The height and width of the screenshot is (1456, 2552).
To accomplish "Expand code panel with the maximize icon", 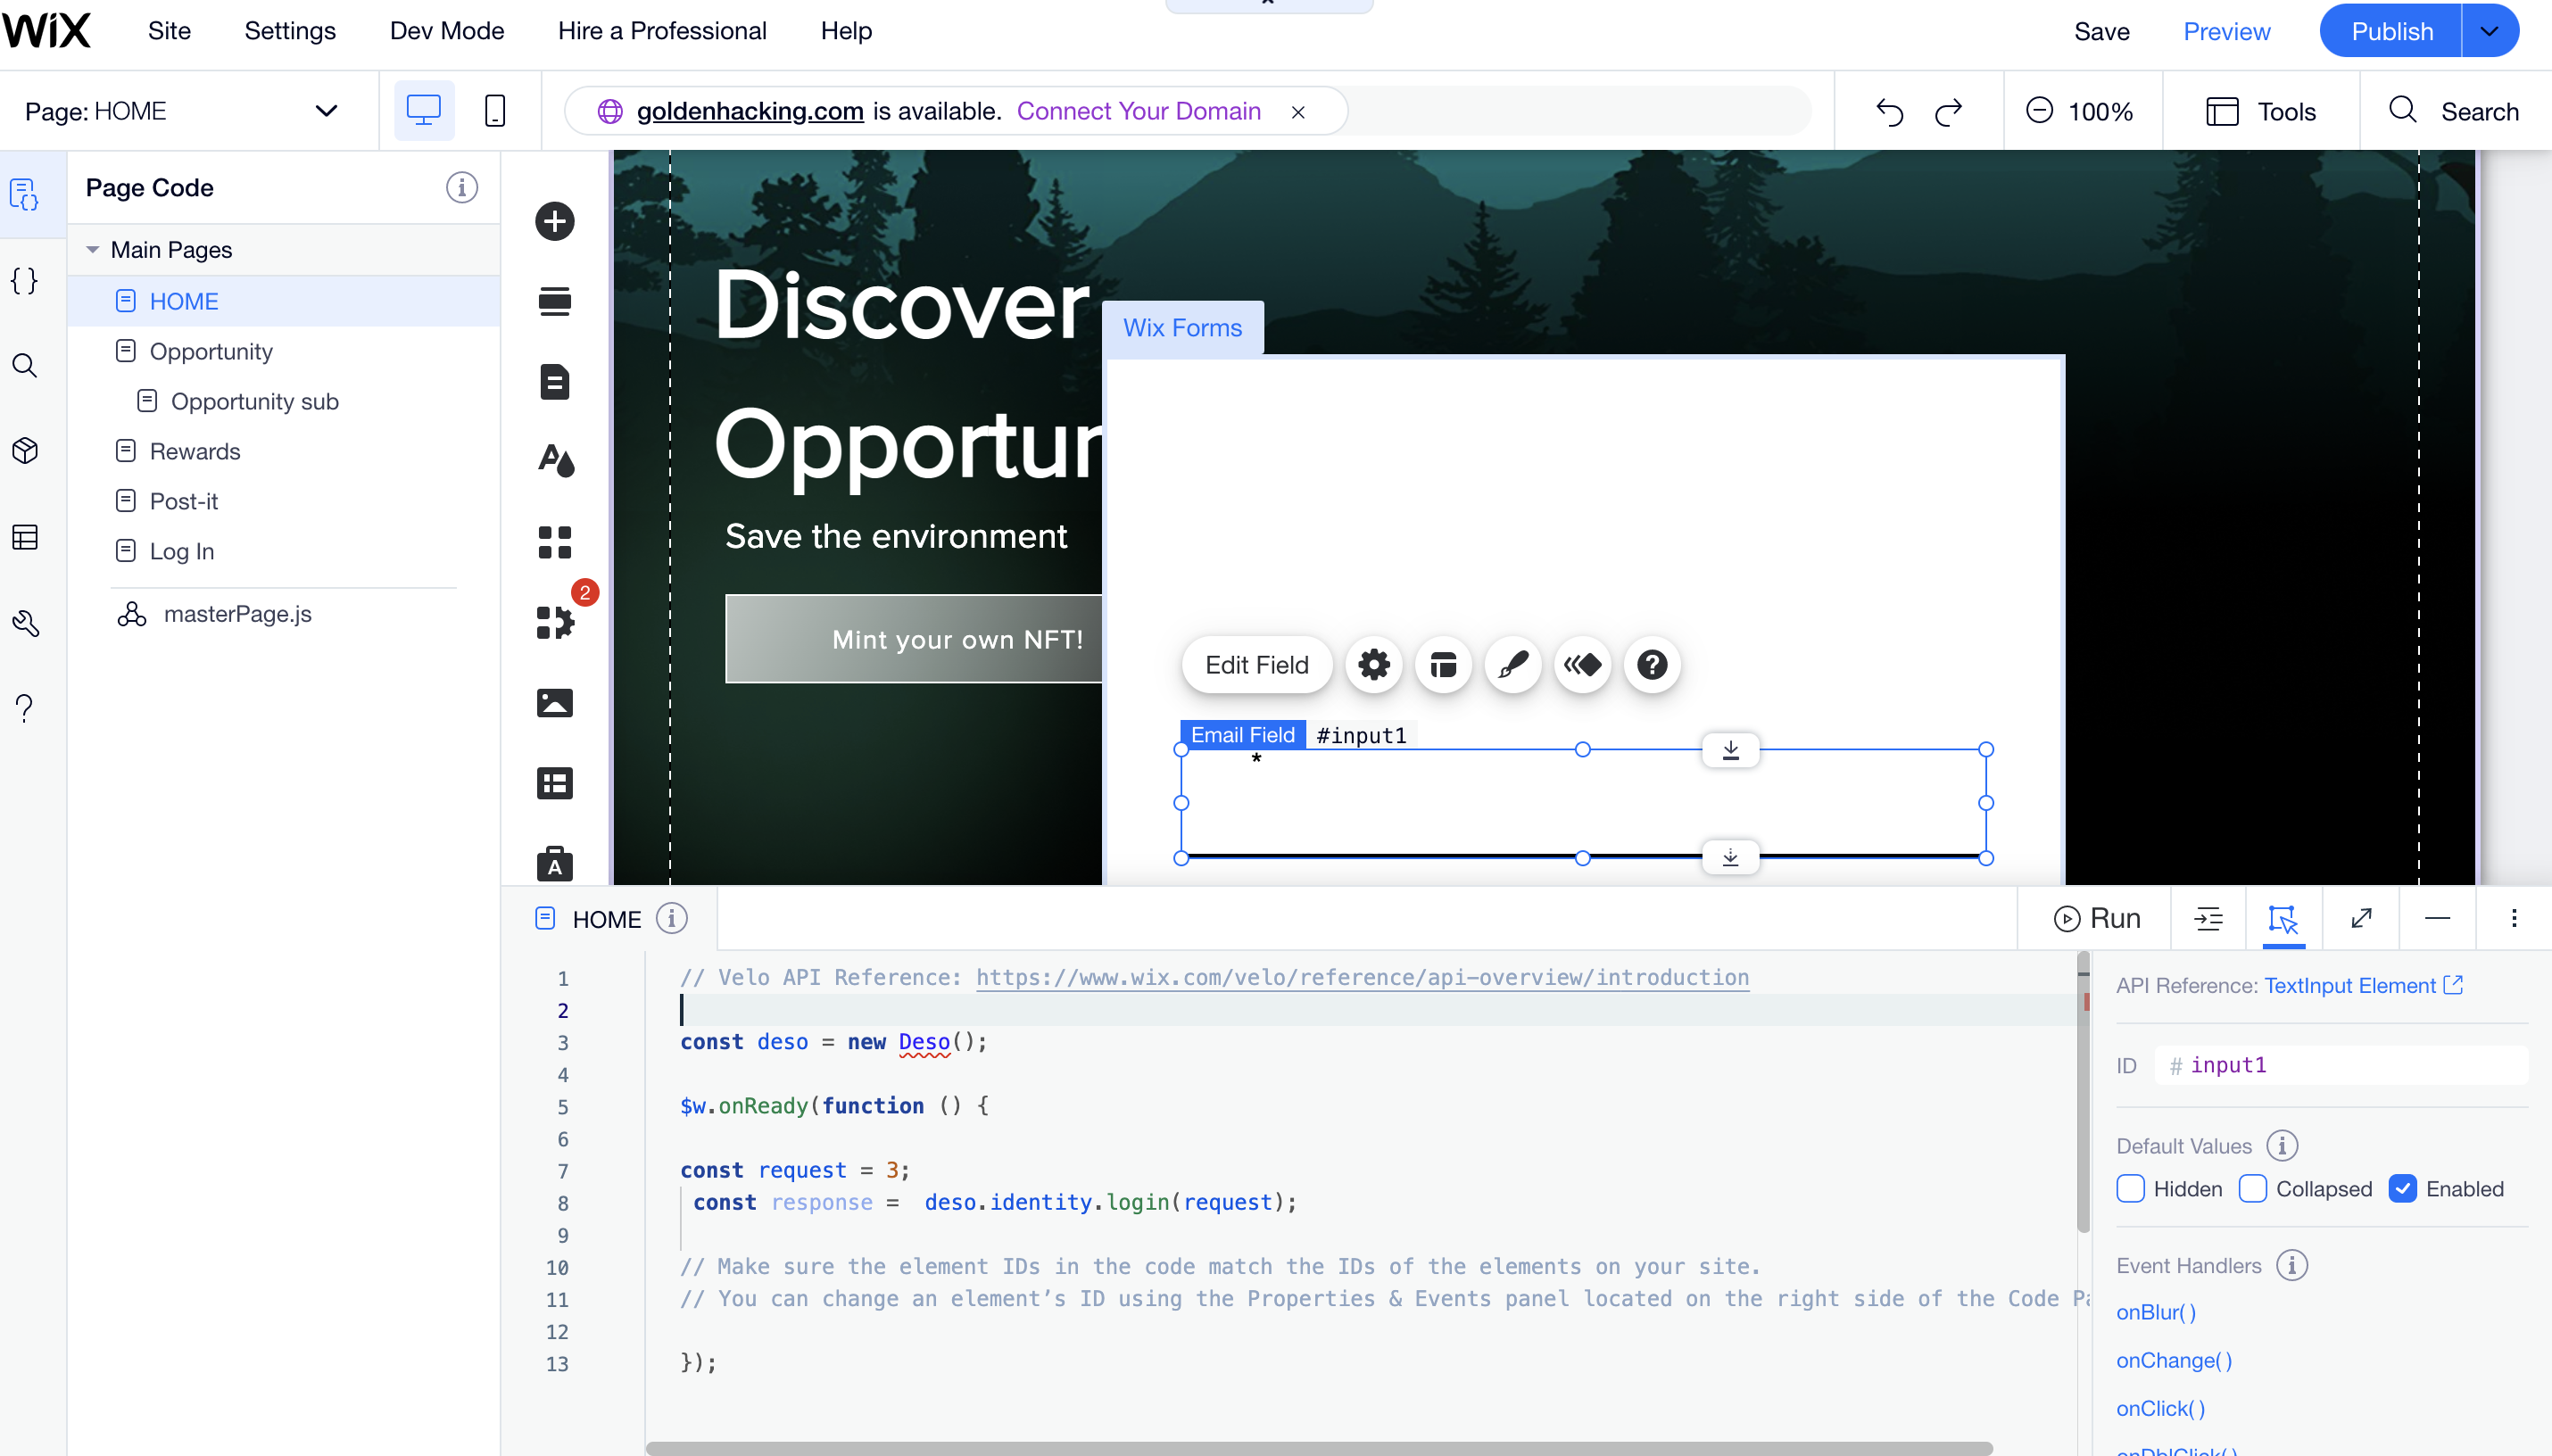I will point(2361,918).
